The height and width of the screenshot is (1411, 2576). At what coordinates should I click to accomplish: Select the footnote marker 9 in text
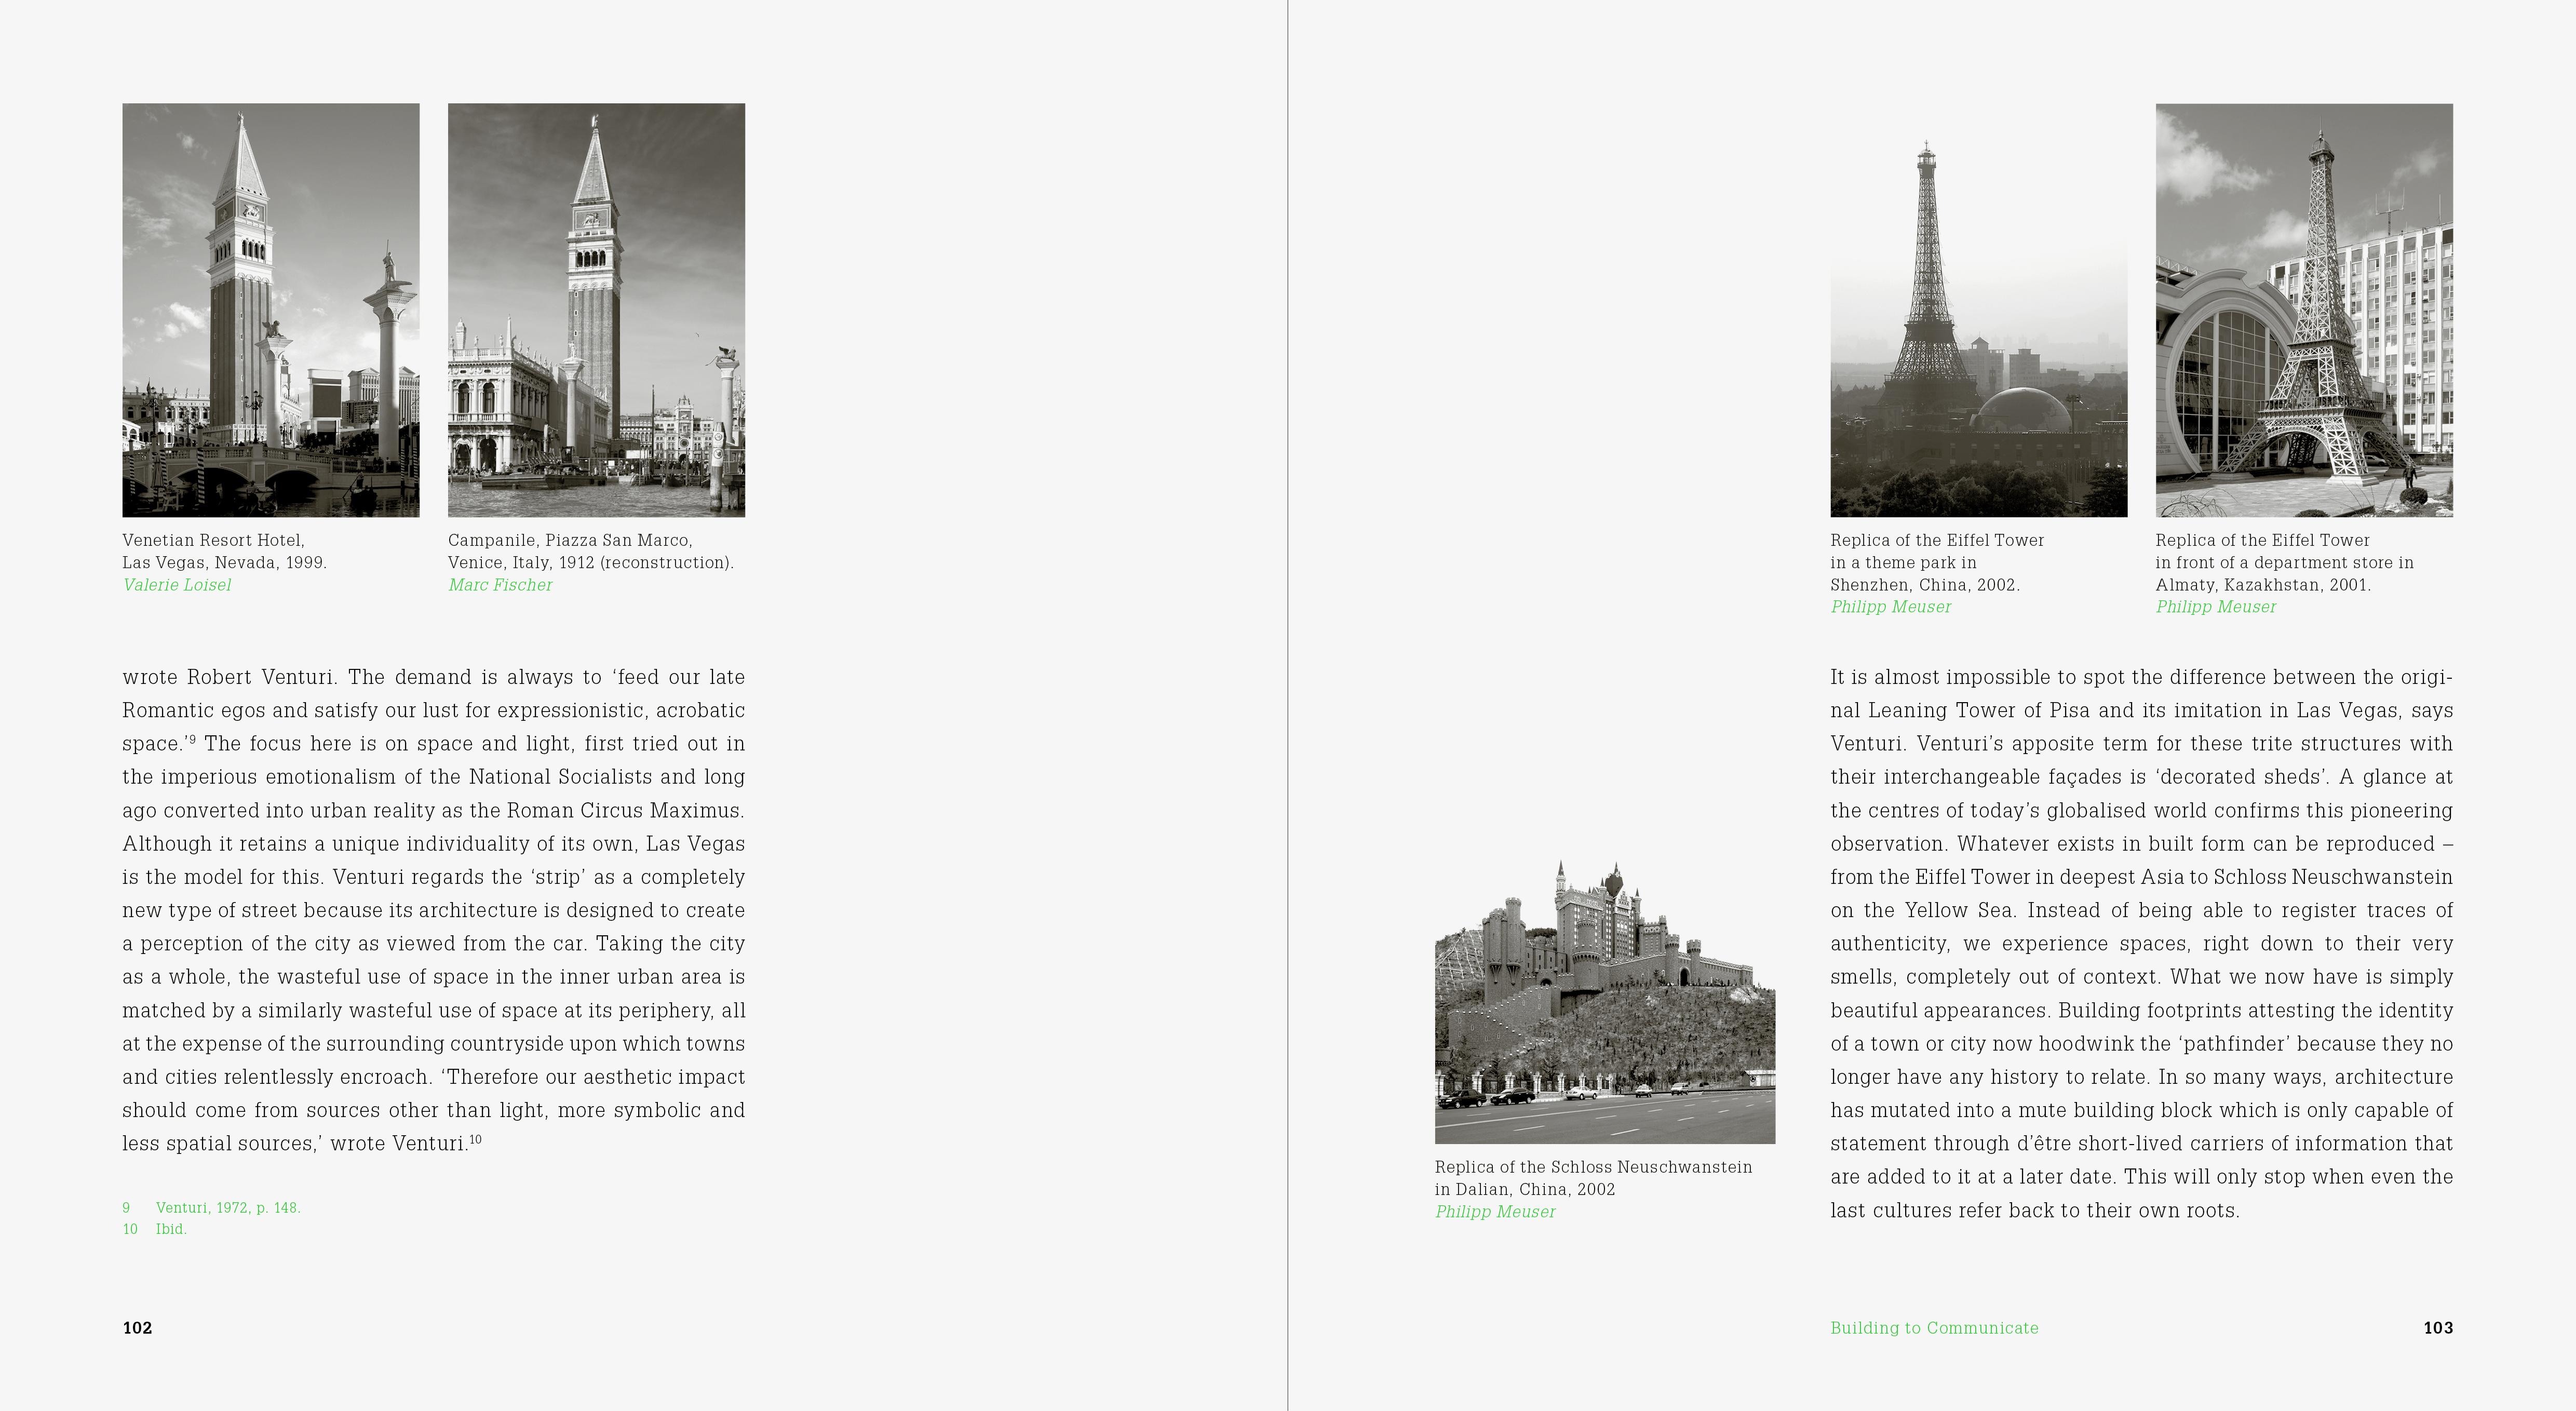click(194, 738)
